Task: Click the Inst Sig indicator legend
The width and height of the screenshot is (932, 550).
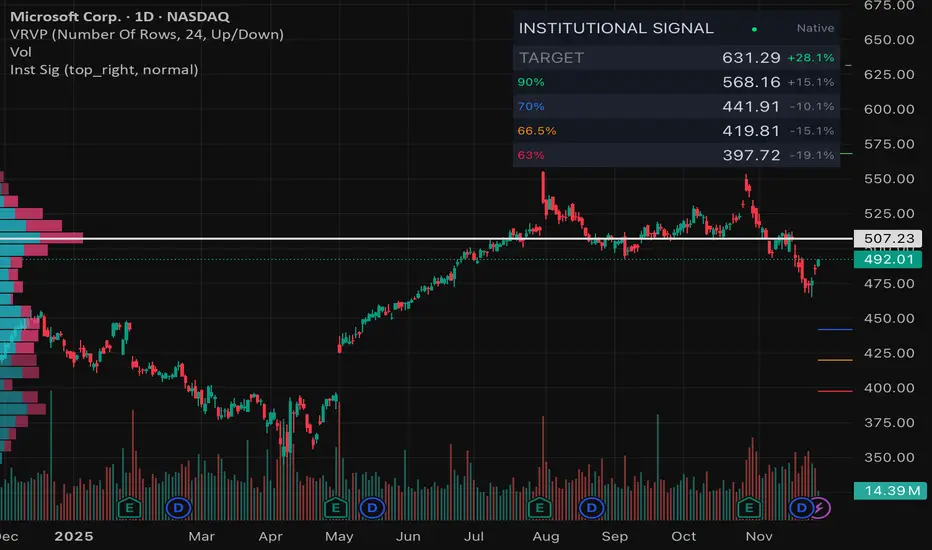Action: [99, 70]
